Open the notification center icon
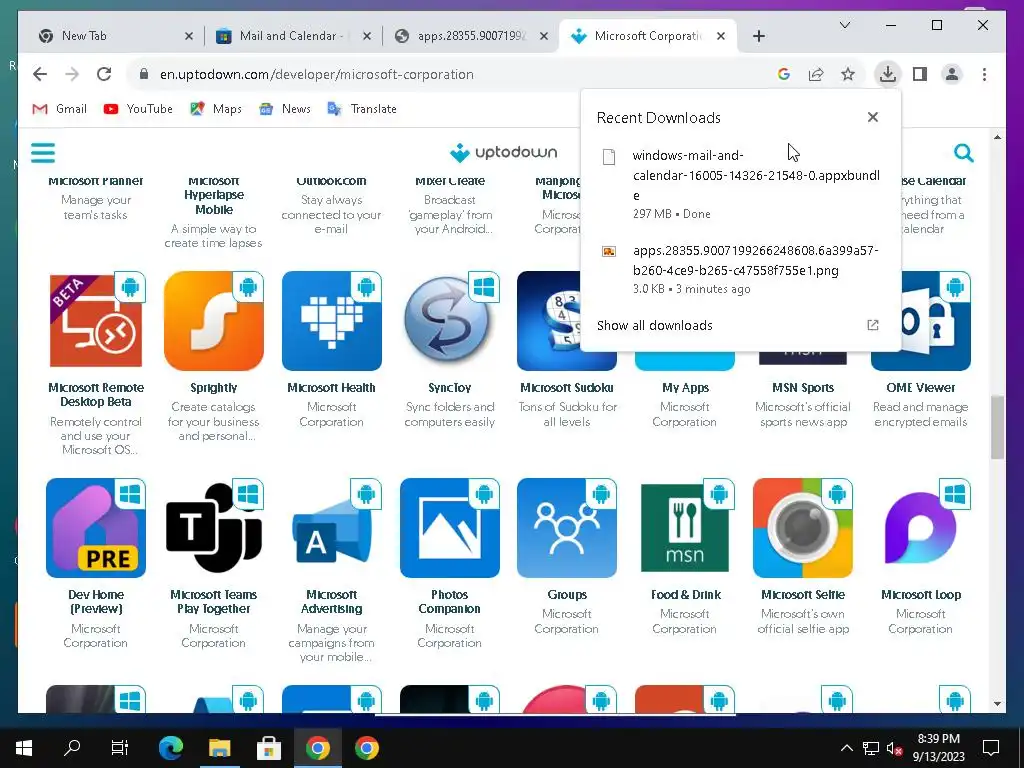1024x768 pixels. (x=991, y=748)
